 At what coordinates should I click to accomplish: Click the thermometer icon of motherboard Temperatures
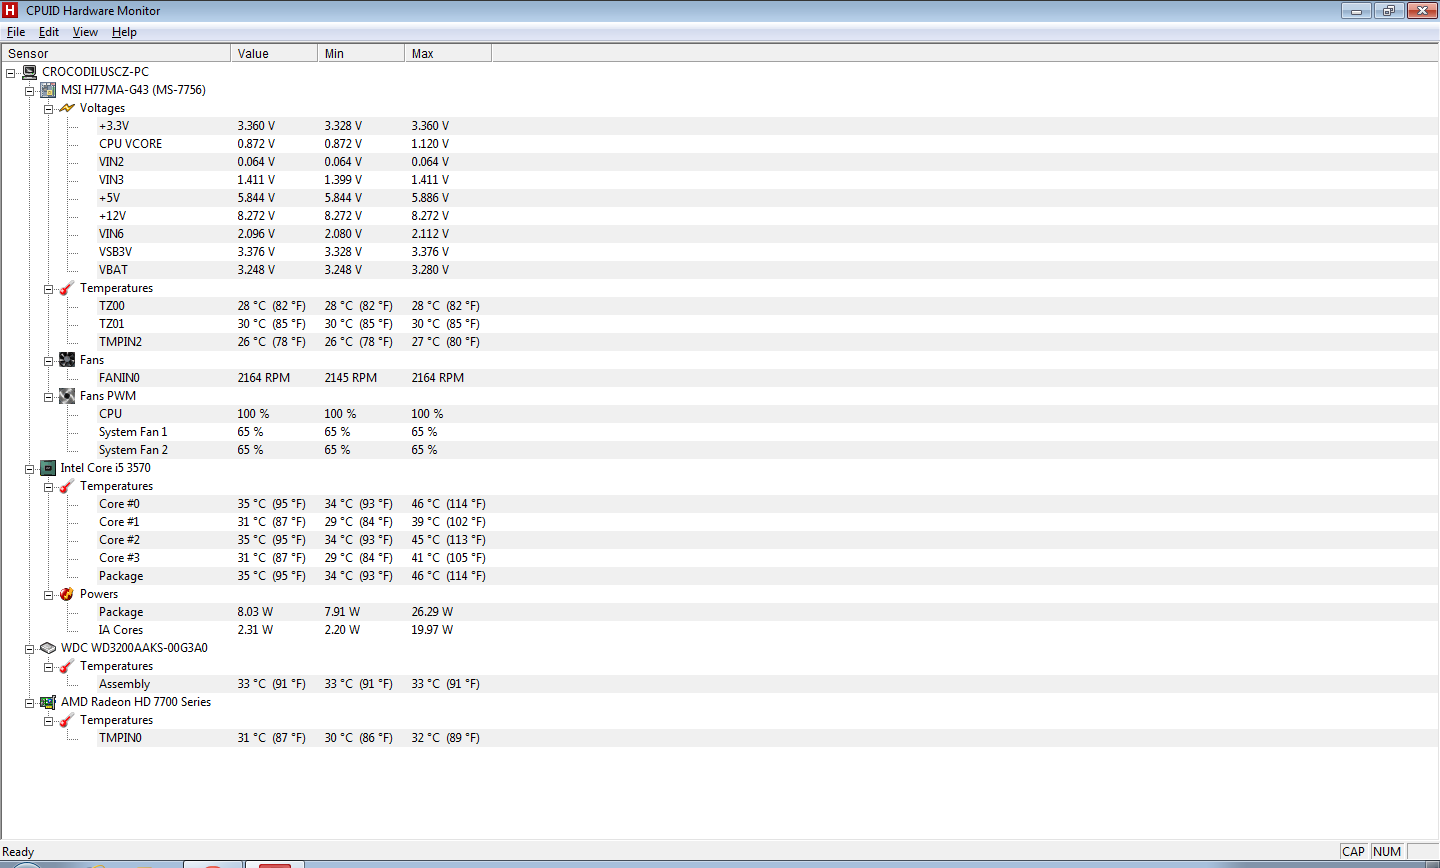67,288
